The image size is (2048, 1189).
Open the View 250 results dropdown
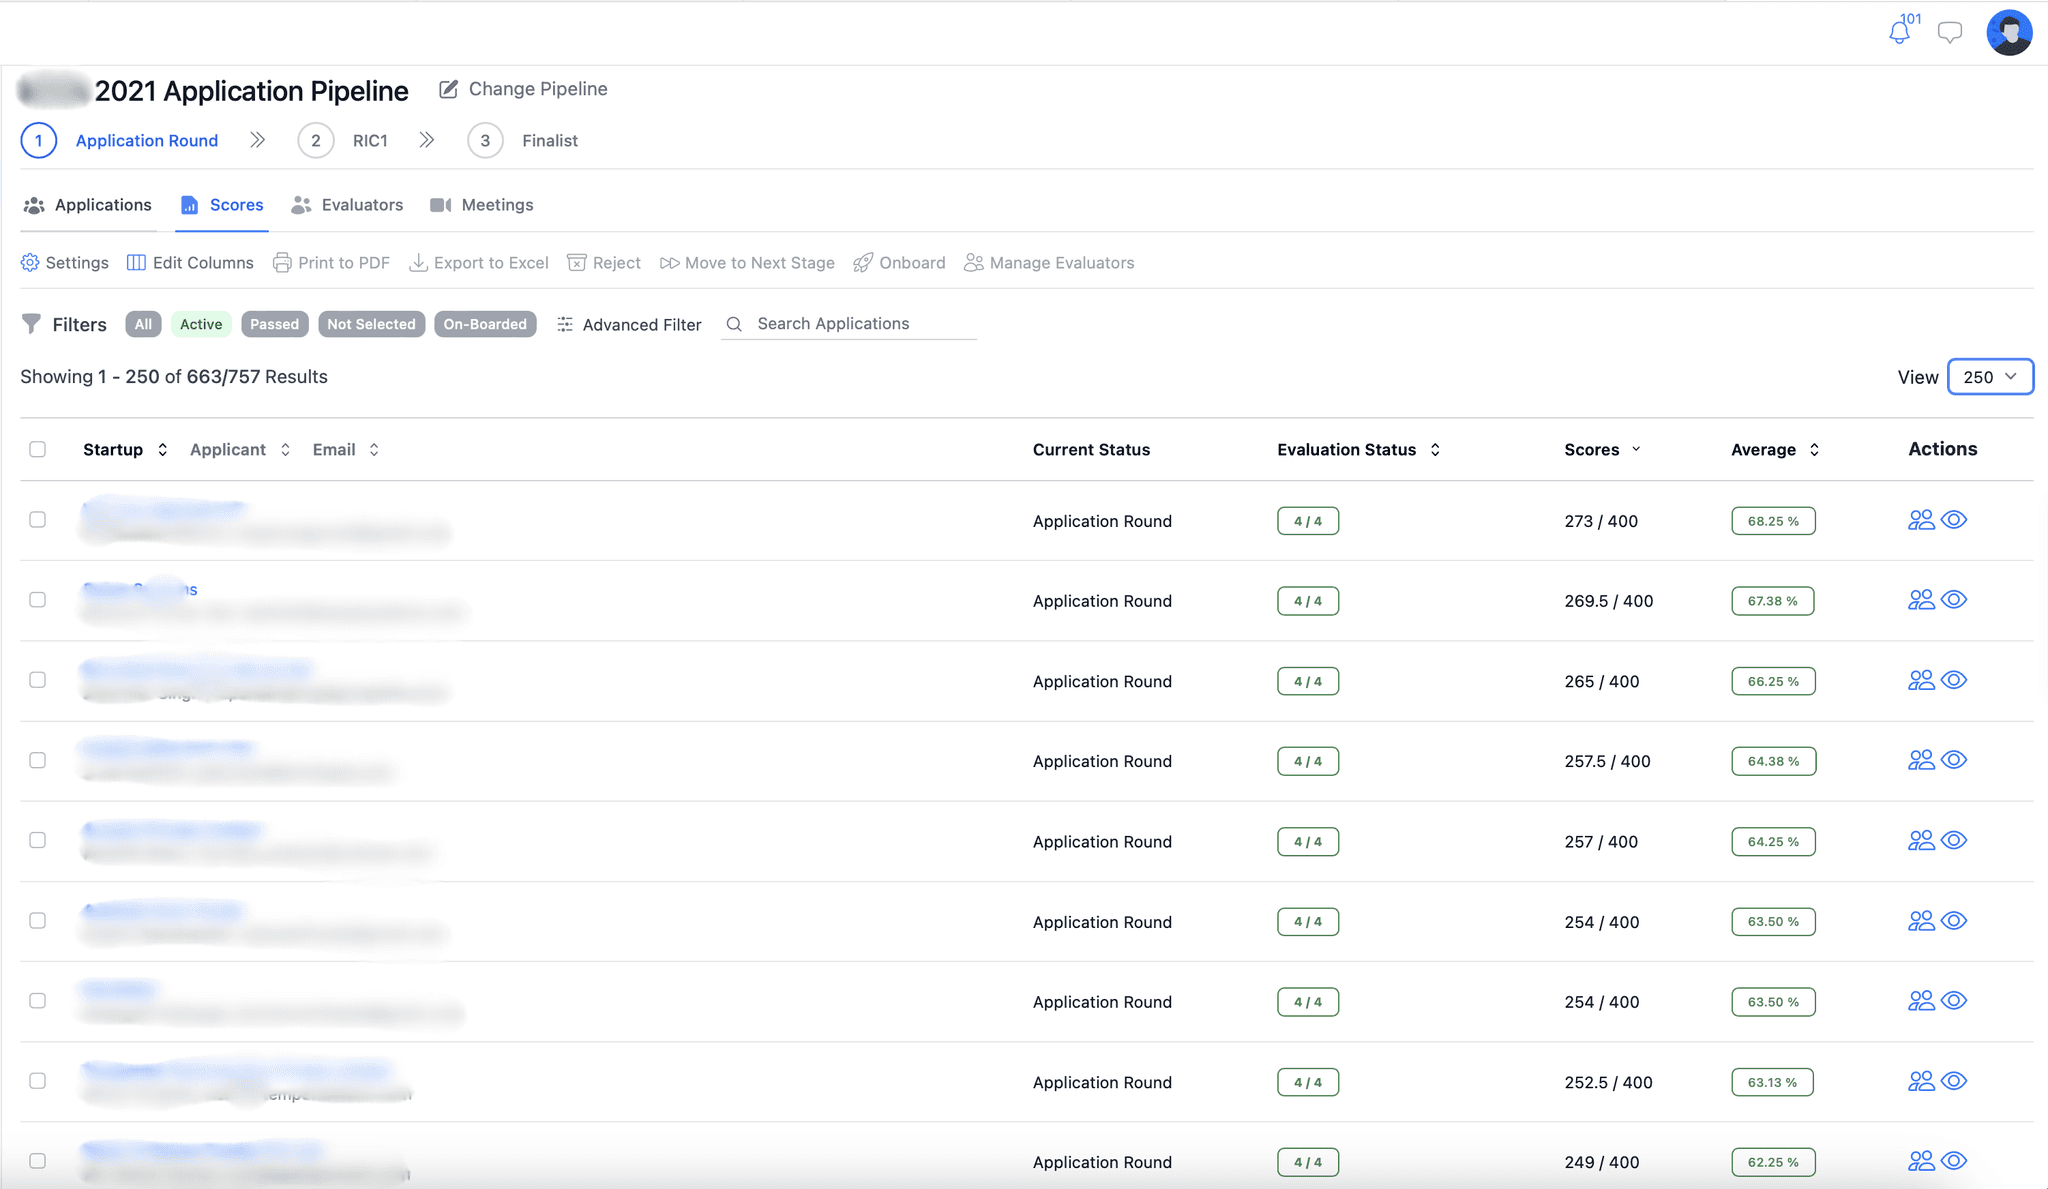(x=1990, y=377)
